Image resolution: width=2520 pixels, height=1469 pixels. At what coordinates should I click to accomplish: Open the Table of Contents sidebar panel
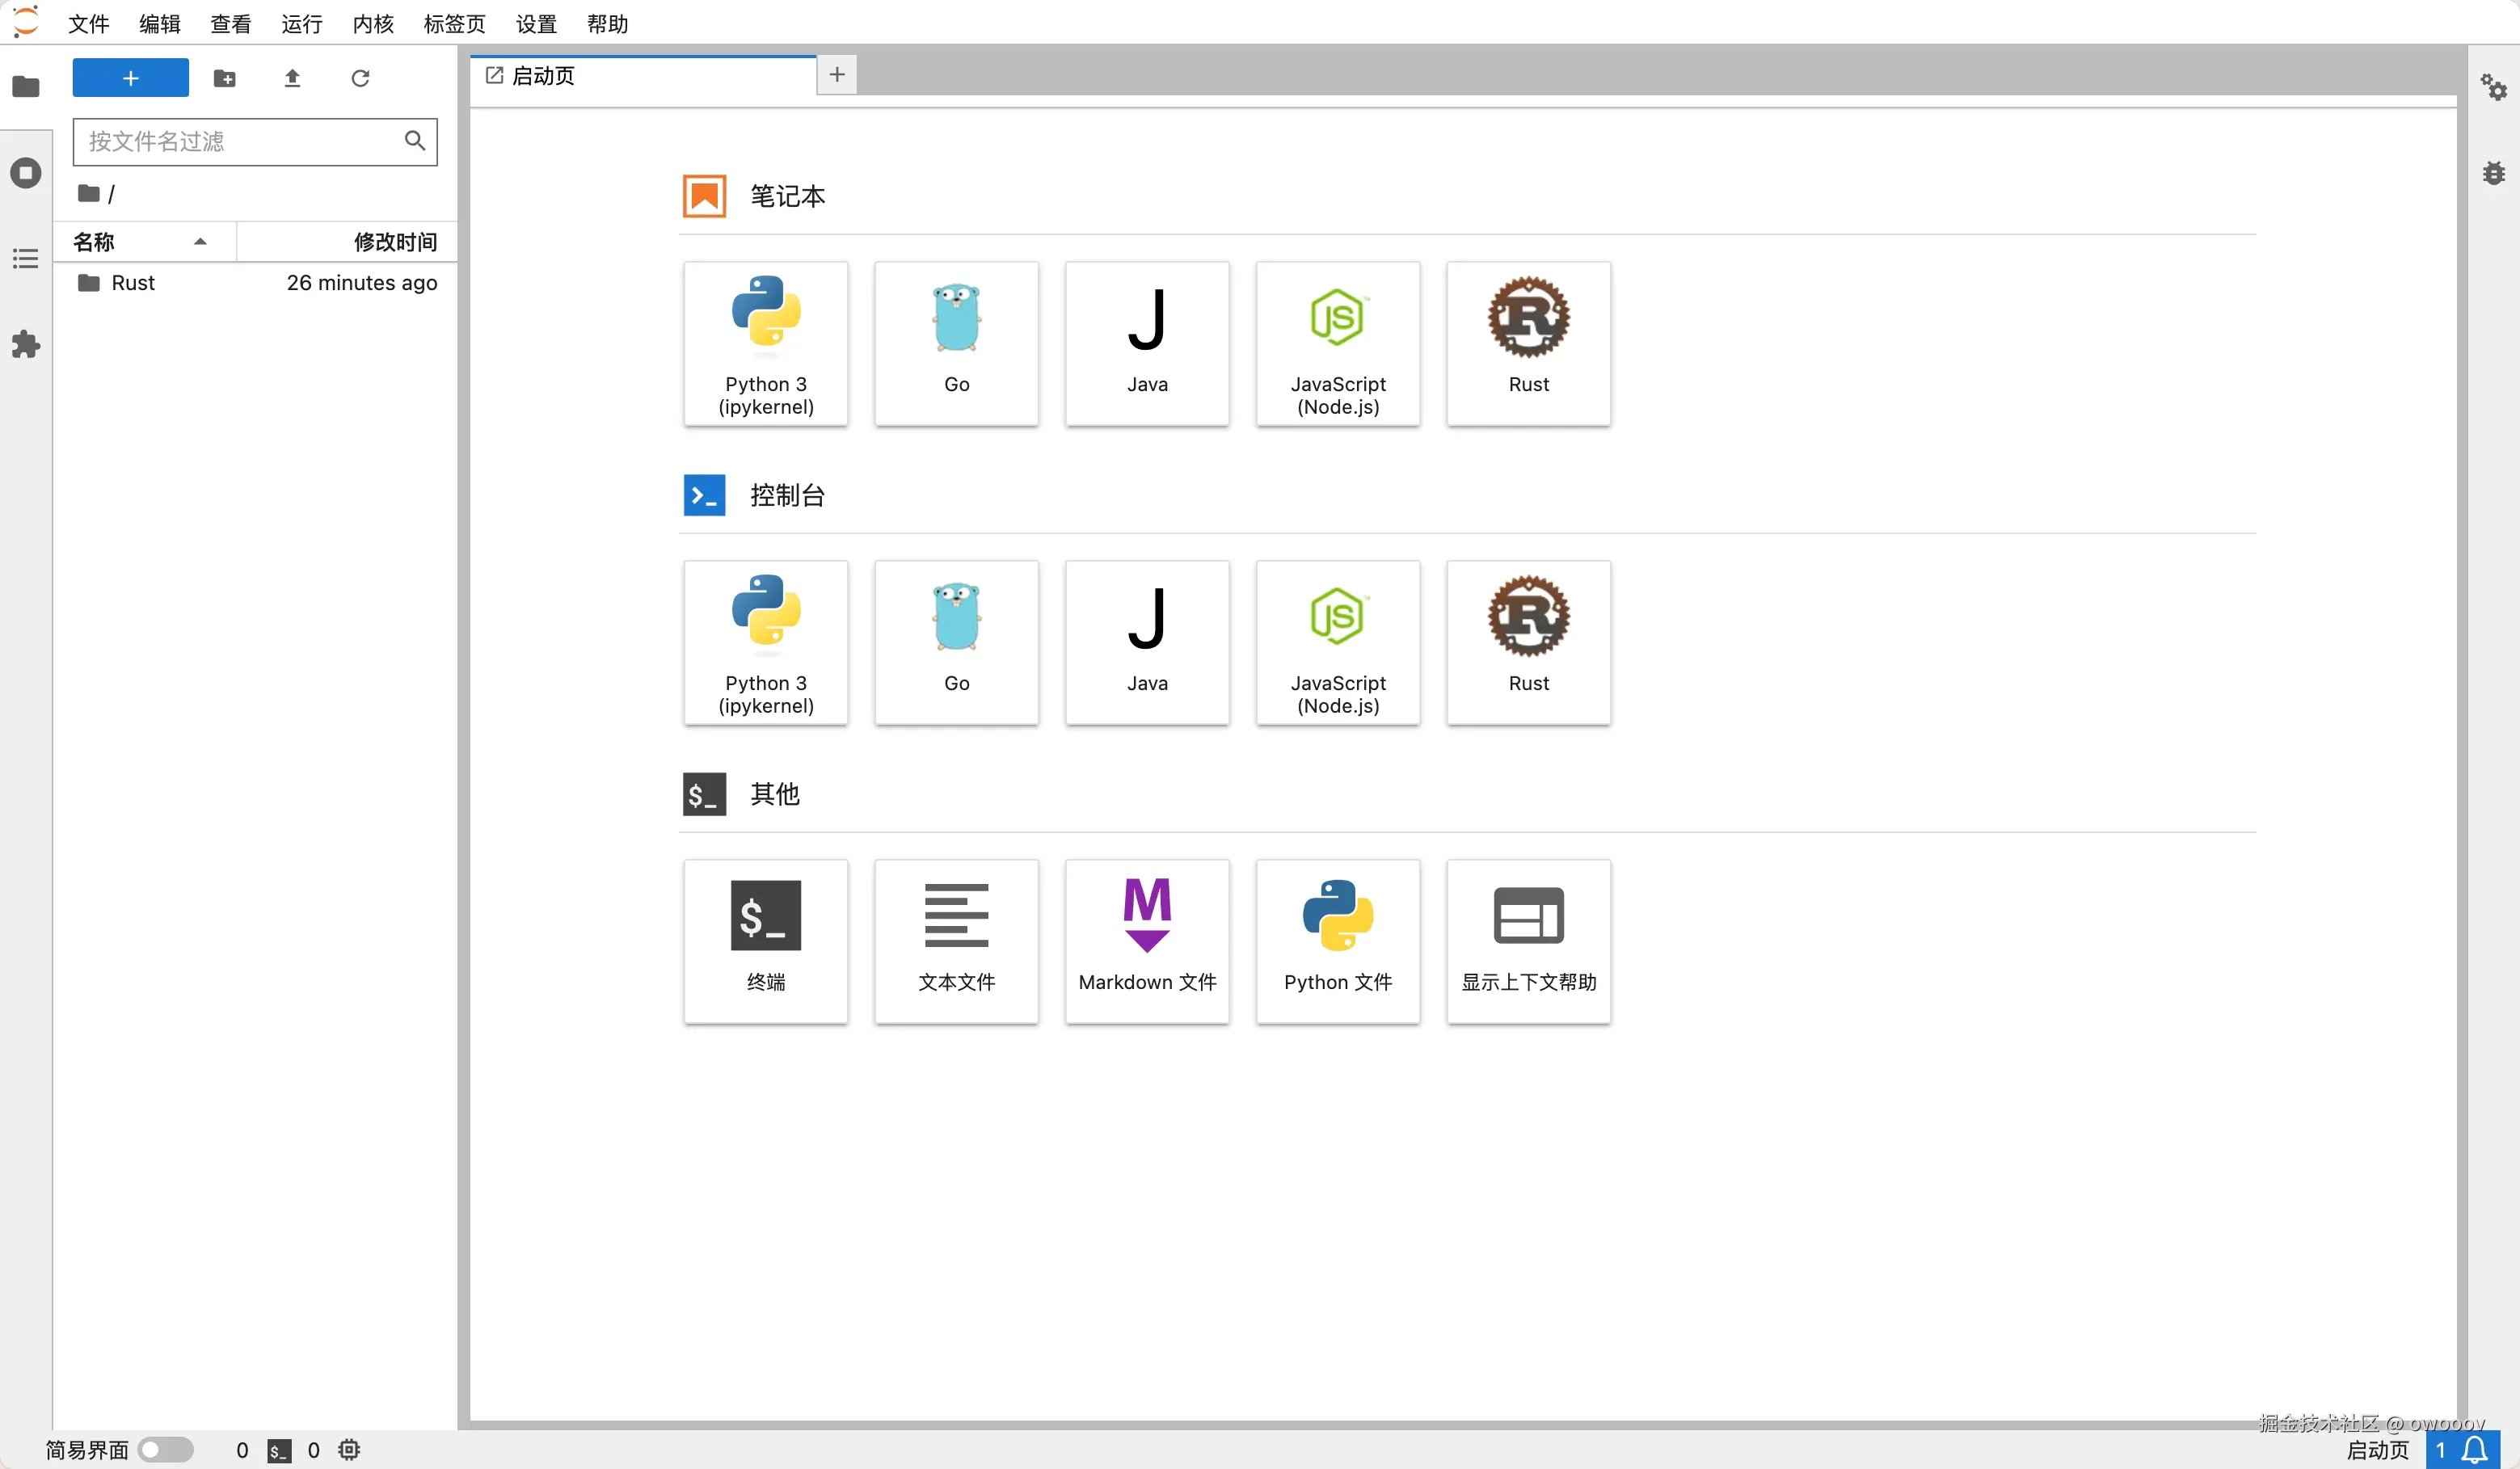click(26, 259)
